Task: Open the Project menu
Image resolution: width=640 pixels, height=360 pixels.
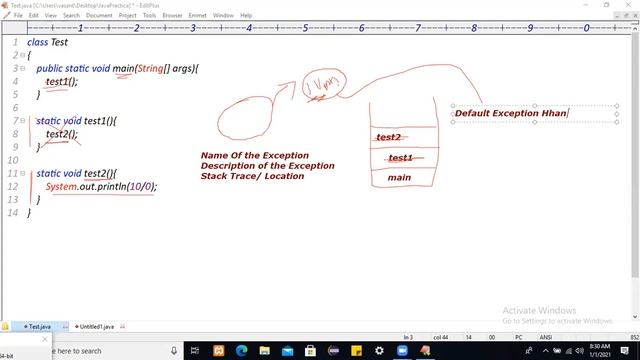Action: (127, 16)
